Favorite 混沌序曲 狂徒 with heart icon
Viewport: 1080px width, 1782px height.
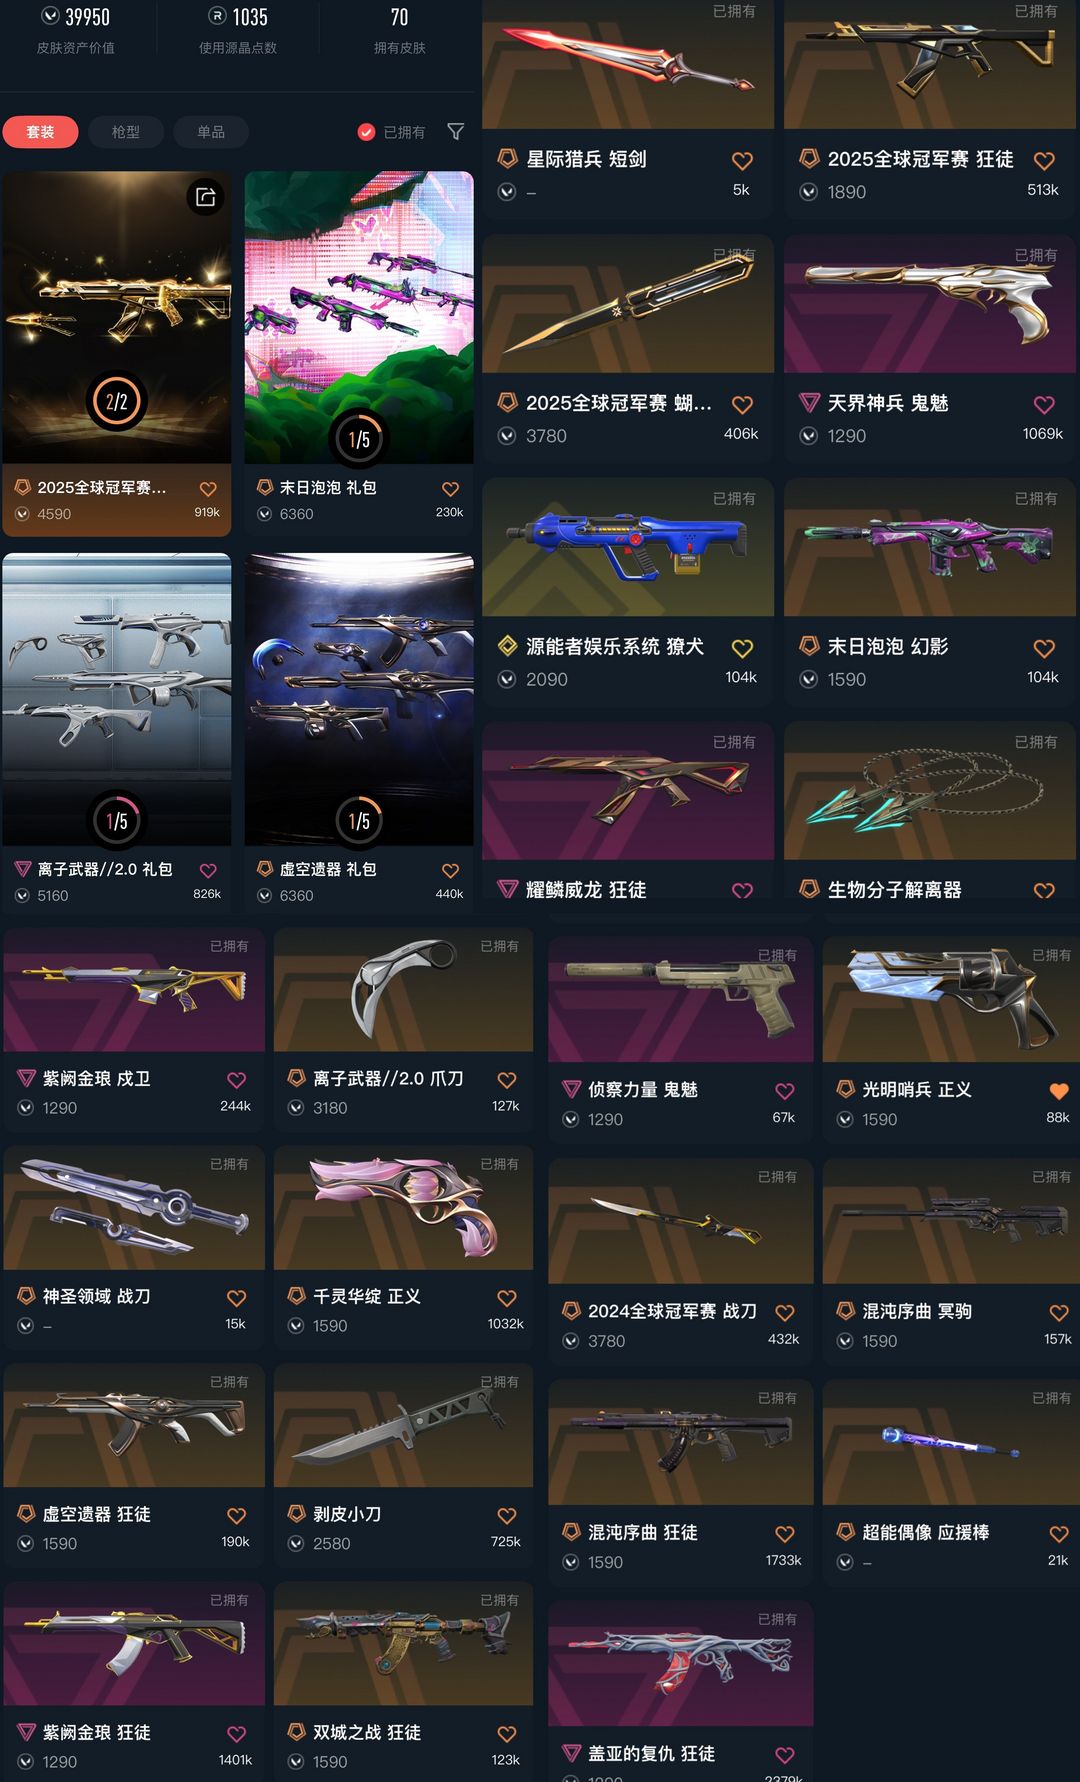coord(785,1534)
